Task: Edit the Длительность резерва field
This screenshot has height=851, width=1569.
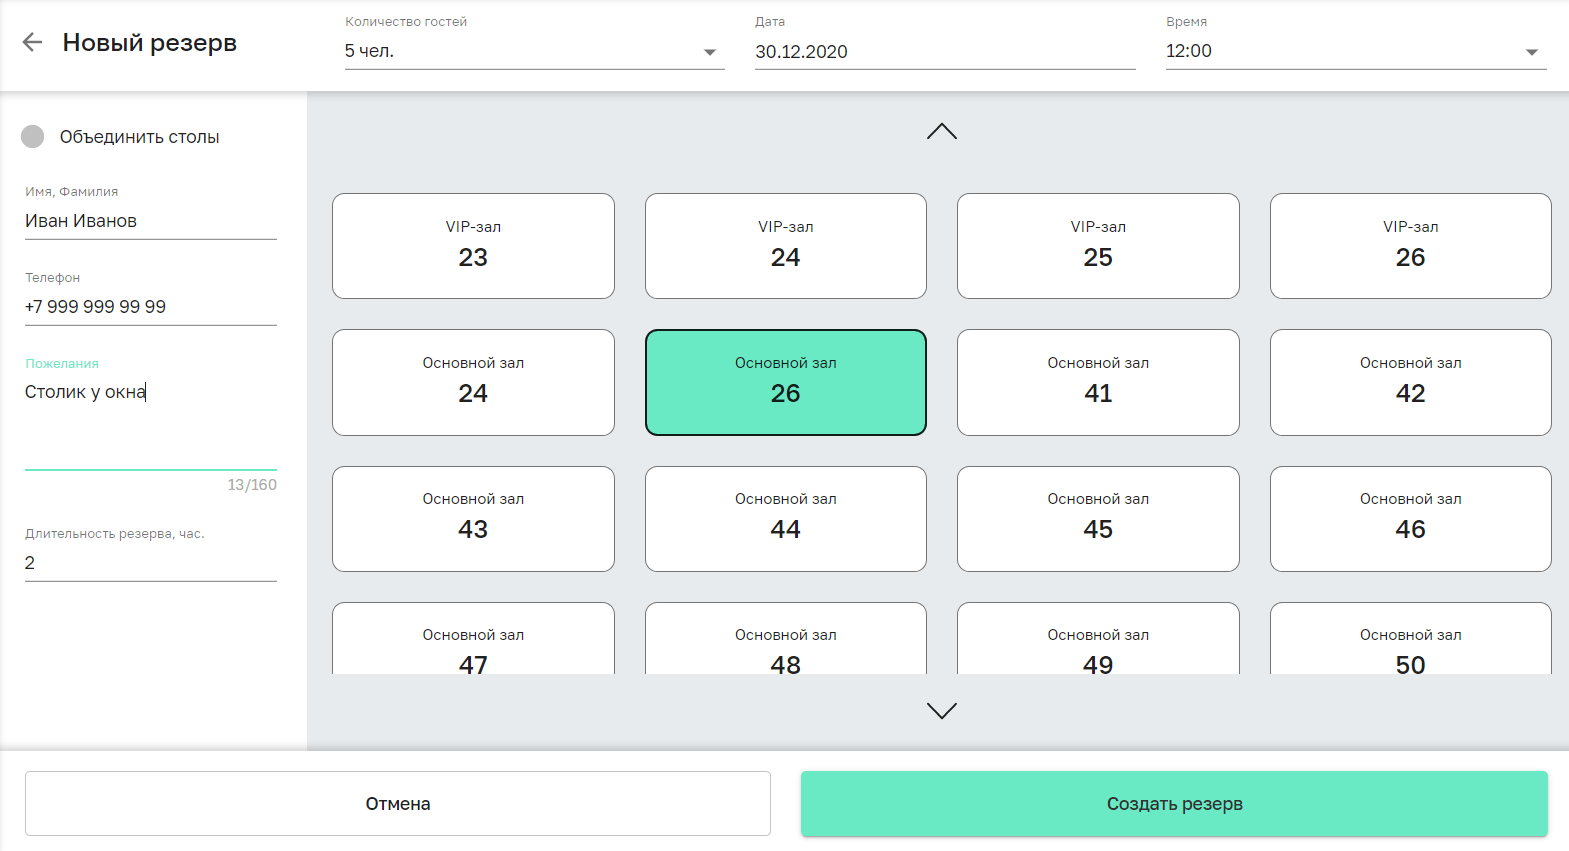Action: point(150,563)
